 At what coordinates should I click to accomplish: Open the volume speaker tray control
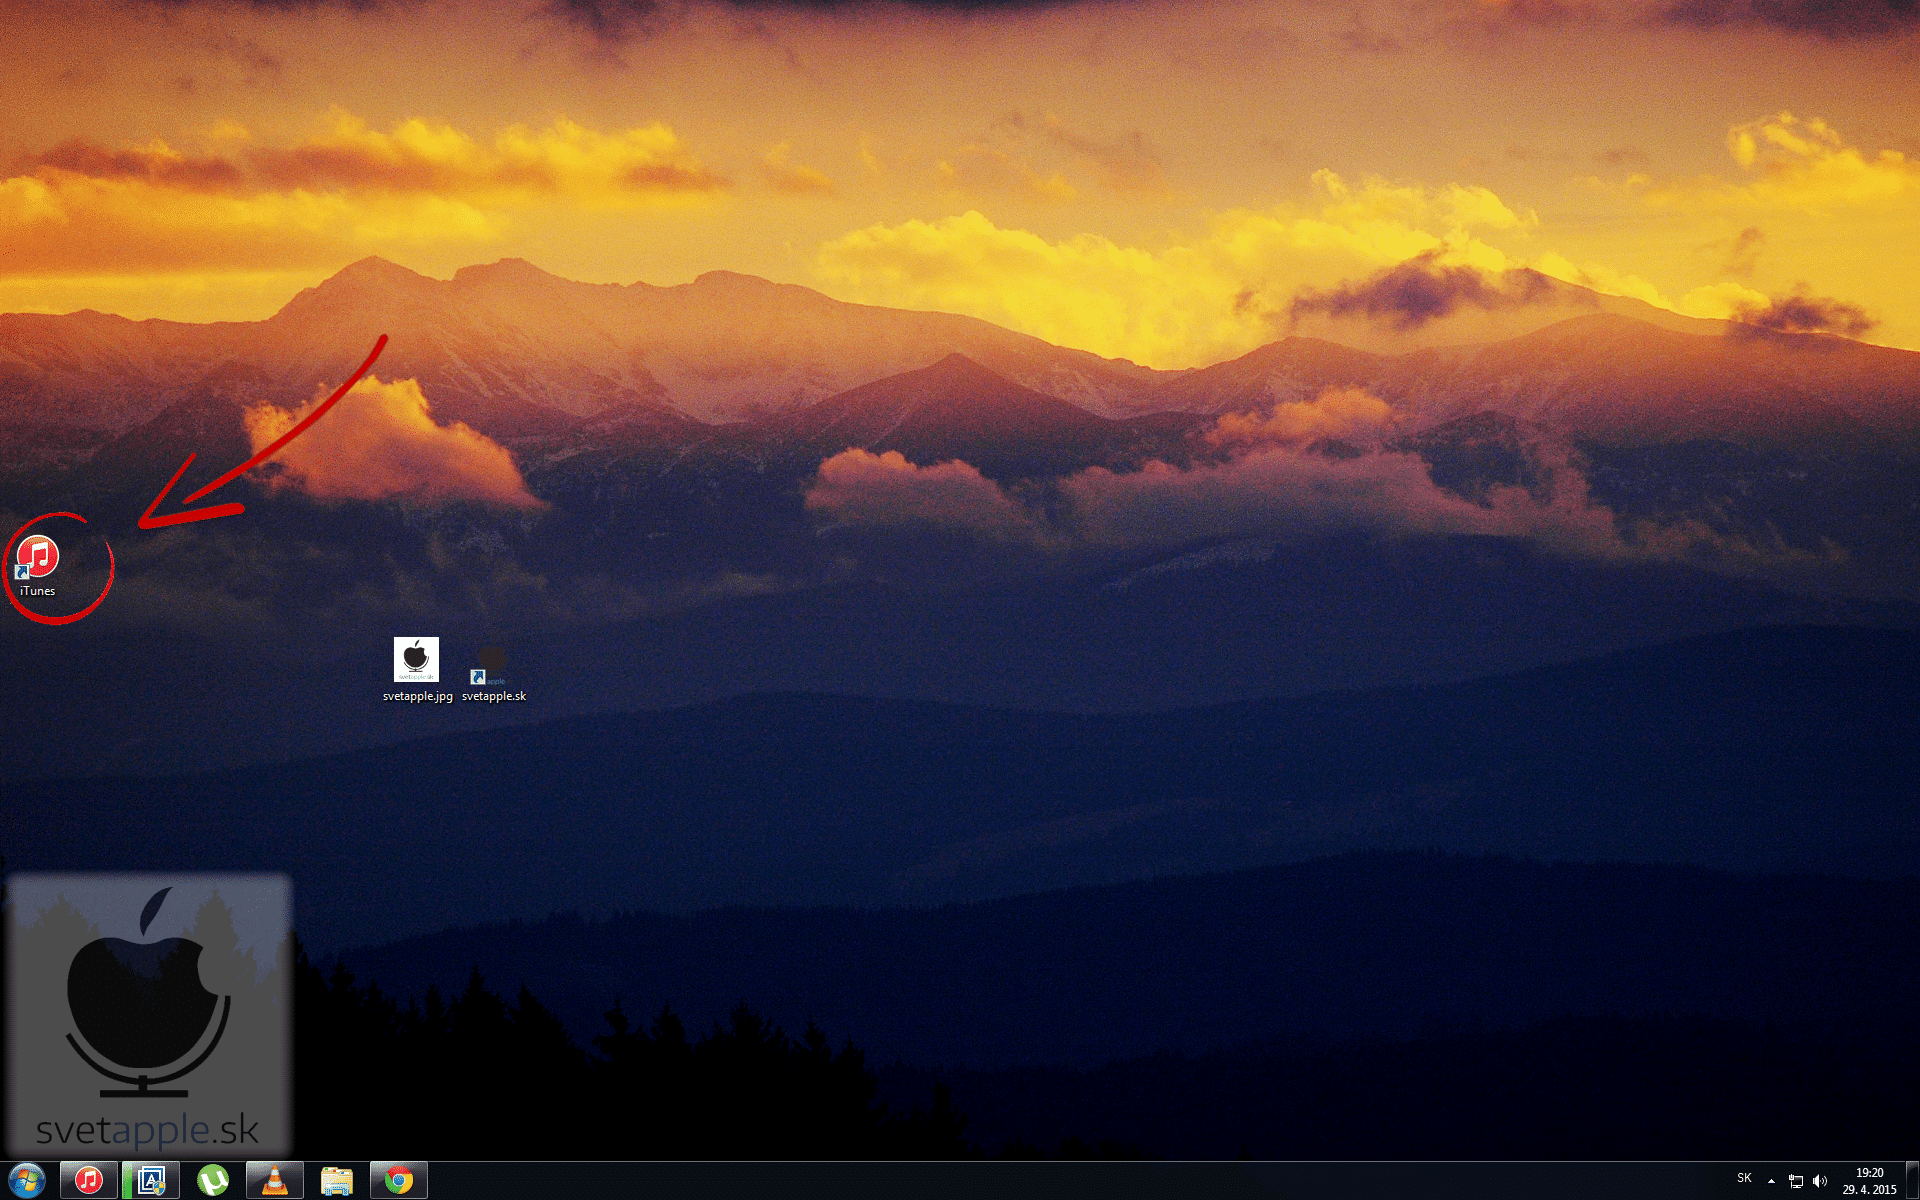(x=1820, y=1181)
